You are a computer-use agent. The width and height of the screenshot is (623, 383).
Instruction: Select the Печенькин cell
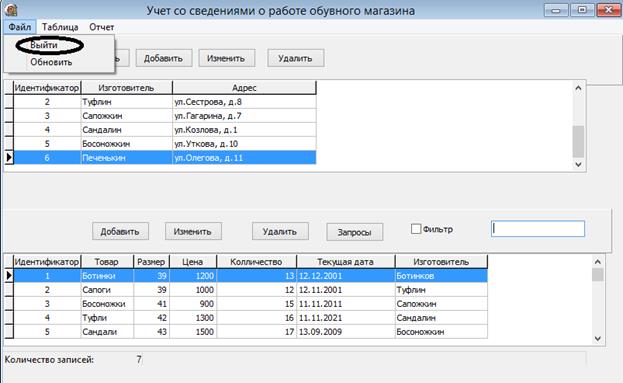[126, 158]
